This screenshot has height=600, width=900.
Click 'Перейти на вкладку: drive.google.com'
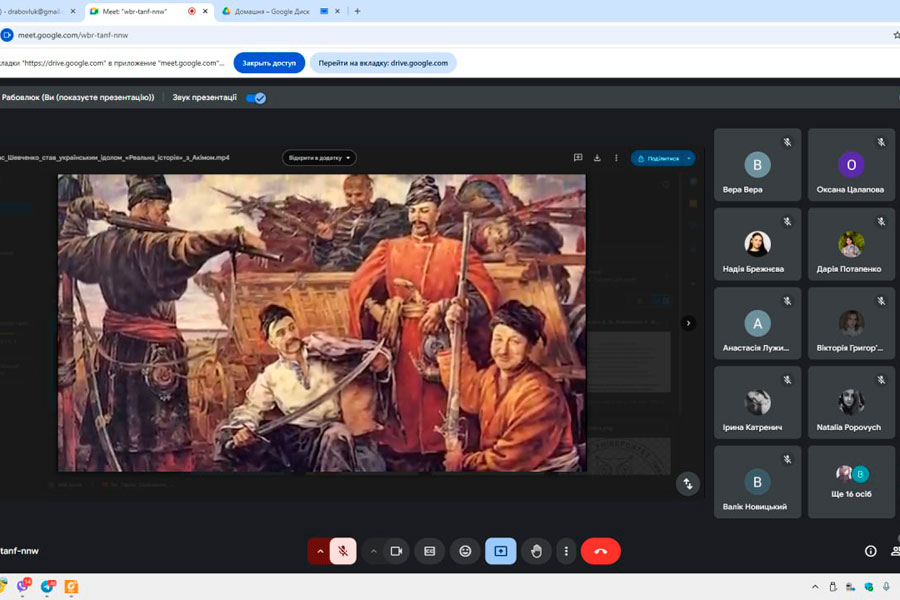[383, 62]
